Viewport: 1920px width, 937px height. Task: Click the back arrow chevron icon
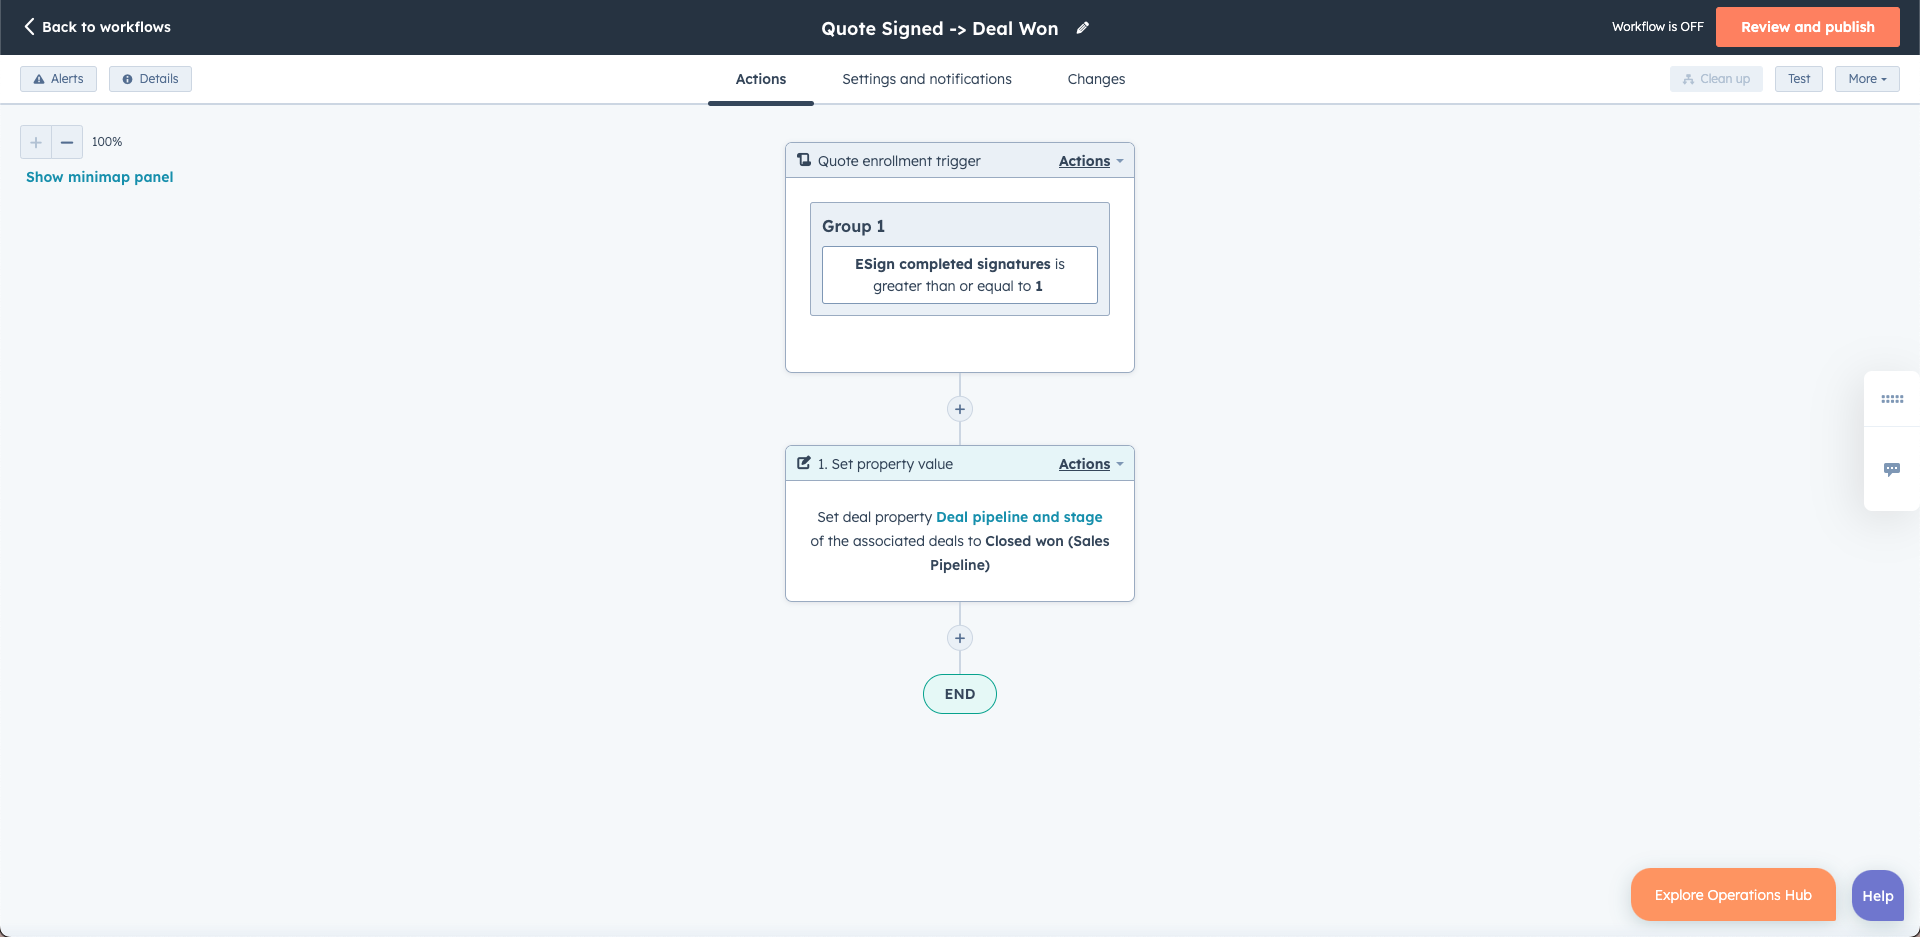pos(29,27)
